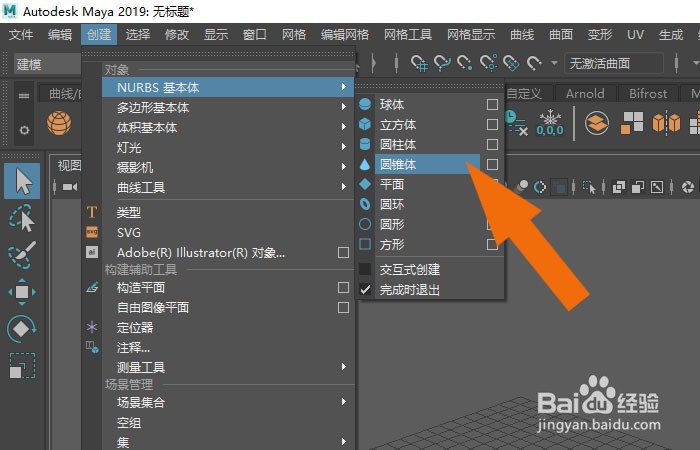Expand the 多边形基本体 submenu
Screen dimensions: 700x450
[x=228, y=107]
